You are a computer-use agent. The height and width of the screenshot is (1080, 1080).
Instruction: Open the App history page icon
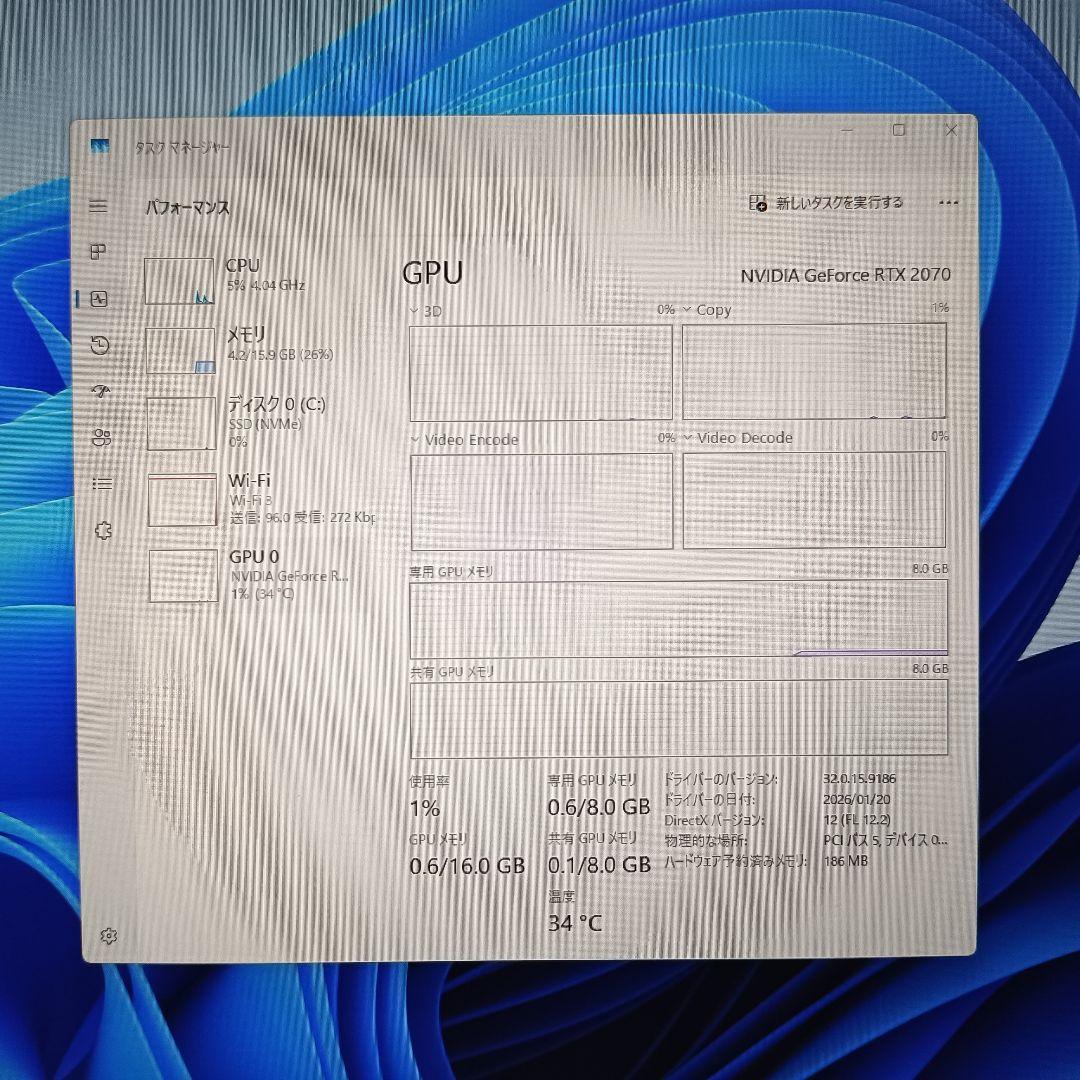tap(100, 345)
